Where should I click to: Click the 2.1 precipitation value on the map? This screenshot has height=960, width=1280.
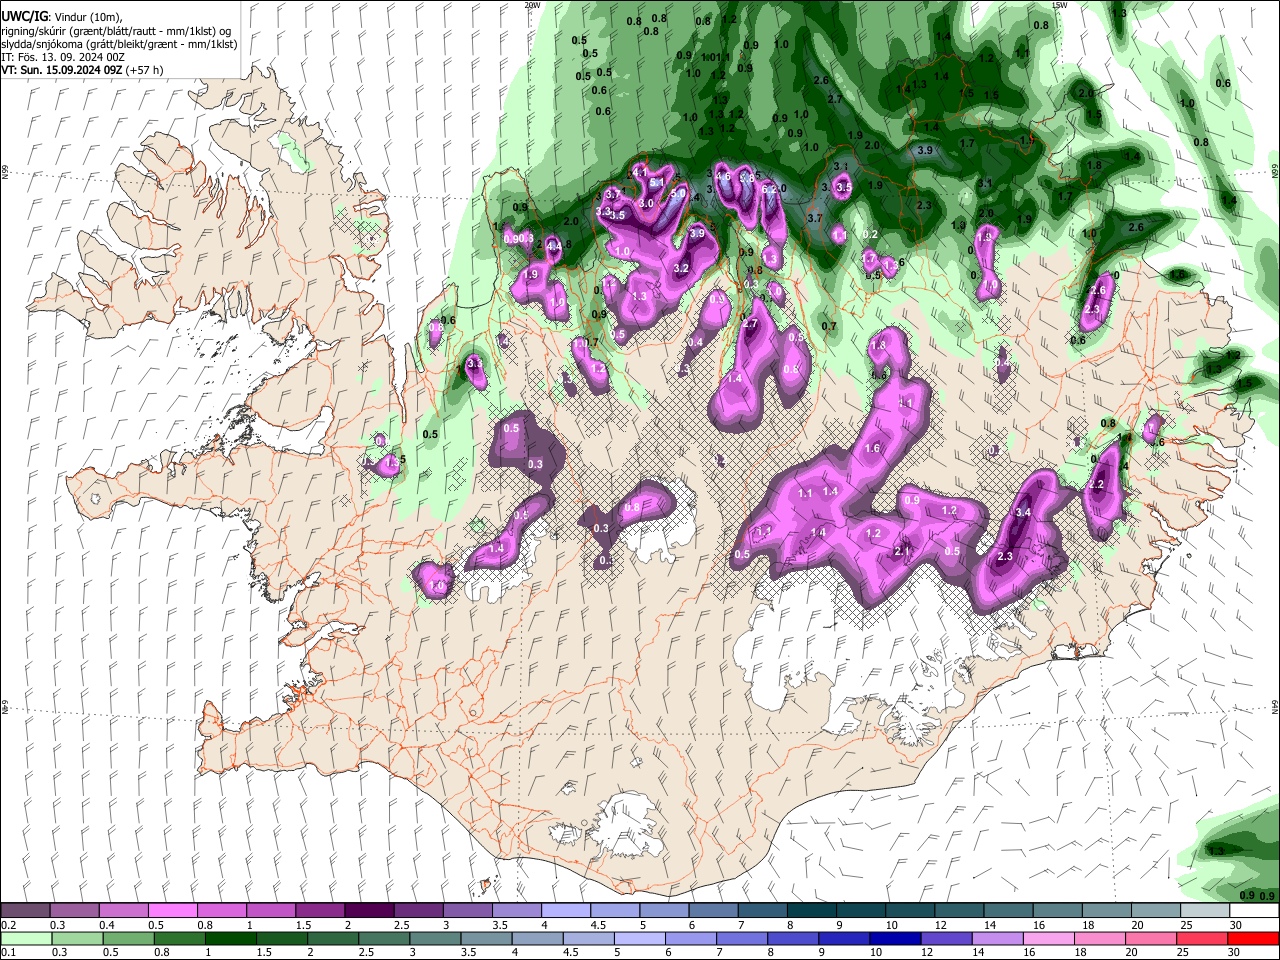pyautogui.click(x=902, y=551)
